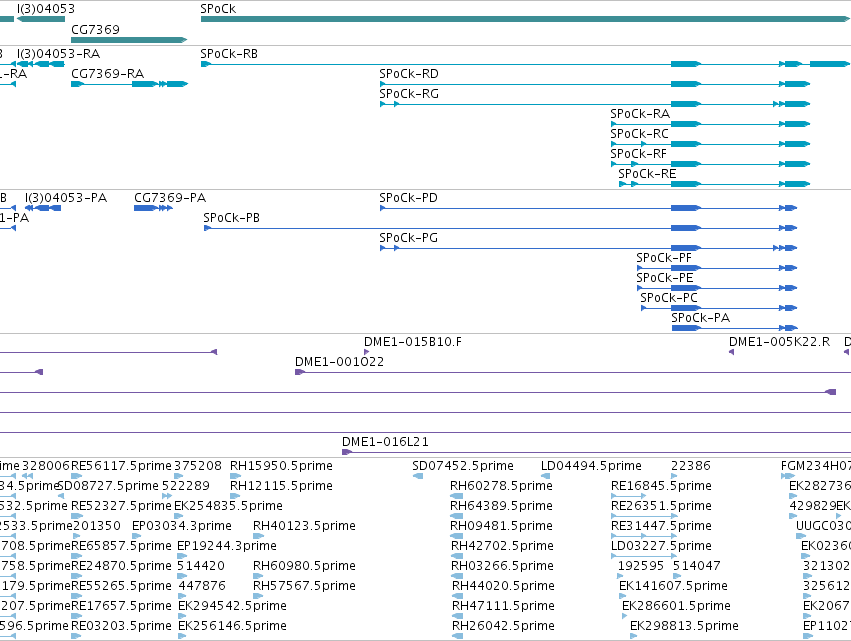
Task: Select the SPoCk gene label
Action: [218, 9]
